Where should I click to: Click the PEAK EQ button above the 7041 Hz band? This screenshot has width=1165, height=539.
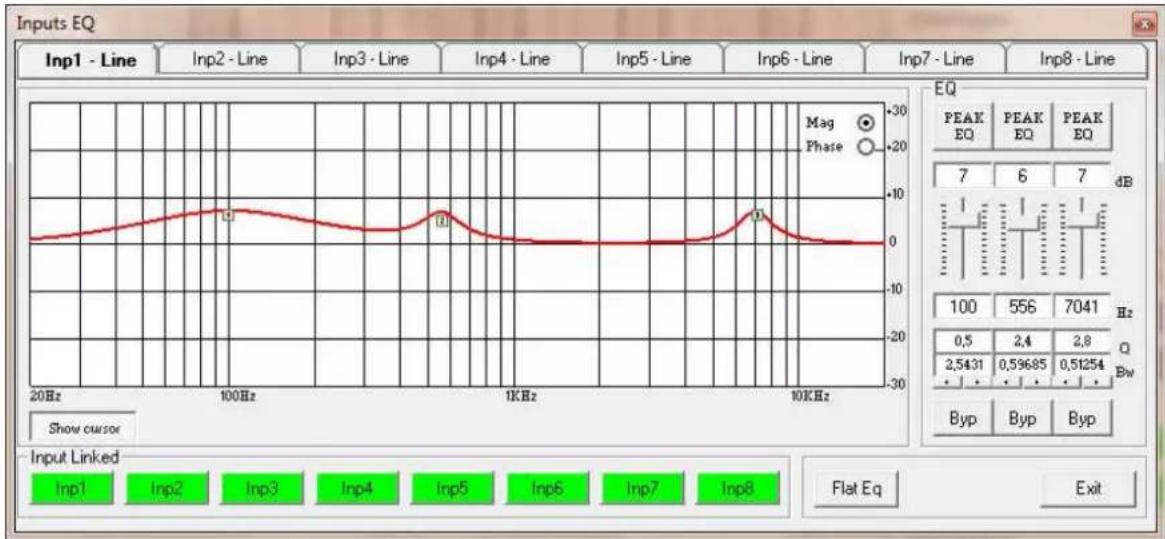1082,126
